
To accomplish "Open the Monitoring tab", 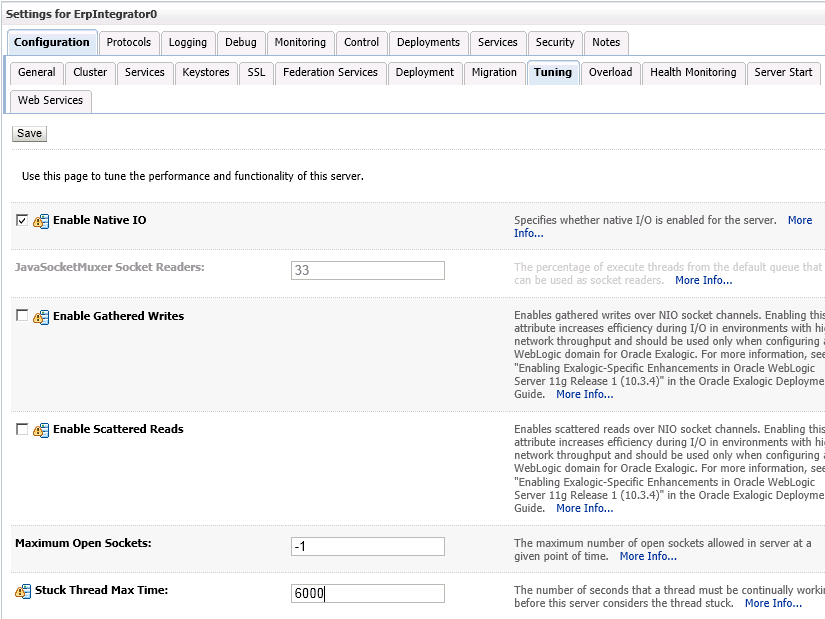I will 300,42.
